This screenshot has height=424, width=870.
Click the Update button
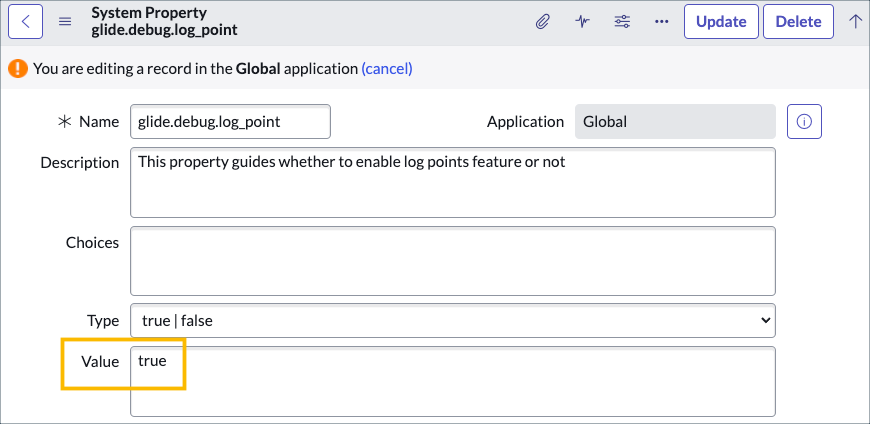(x=721, y=22)
